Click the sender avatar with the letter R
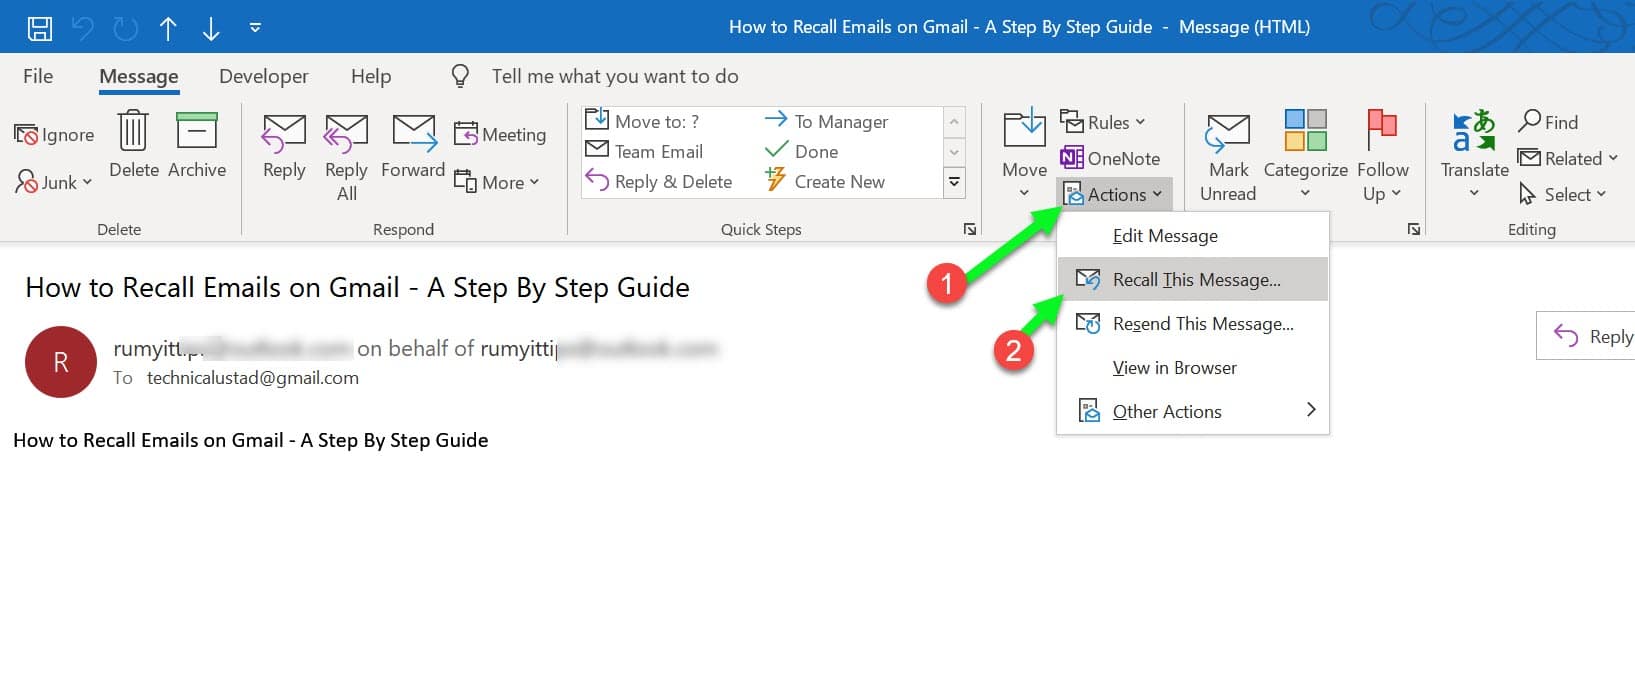The image size is (1635, 693). 61,362
